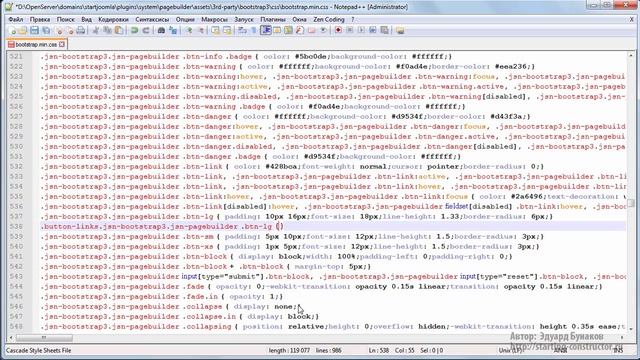Open the Поиск menu
The image size is (640, 360).
(x=65, y=19)
